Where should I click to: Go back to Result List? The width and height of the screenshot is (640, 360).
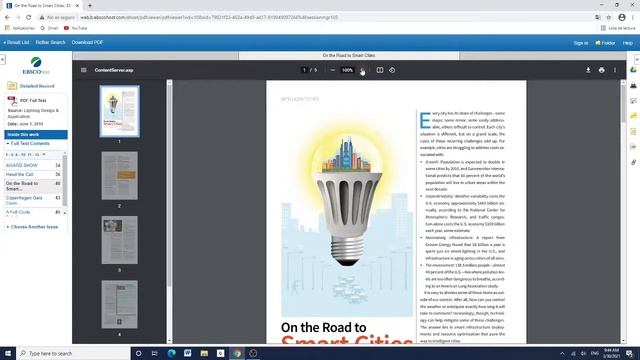tap(16, 42)
